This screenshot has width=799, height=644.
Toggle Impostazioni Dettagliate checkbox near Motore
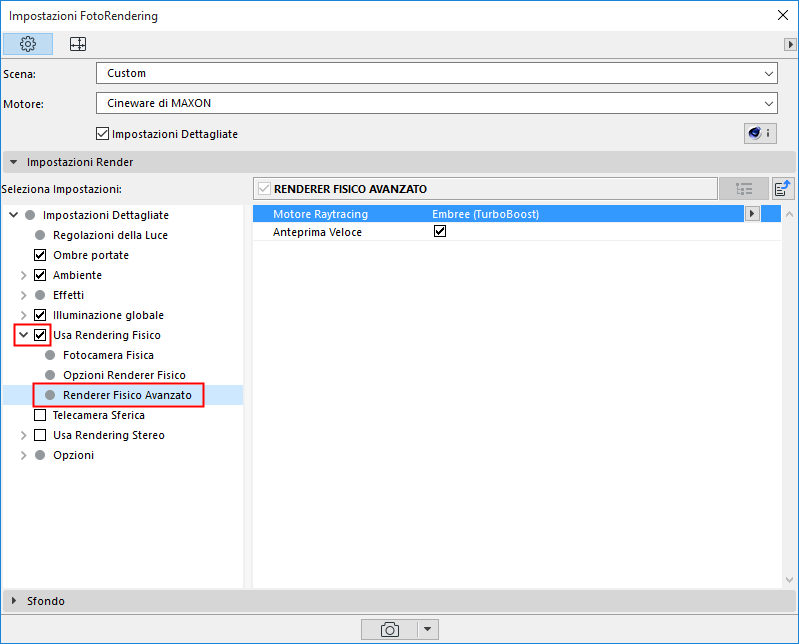click(102, 134)
